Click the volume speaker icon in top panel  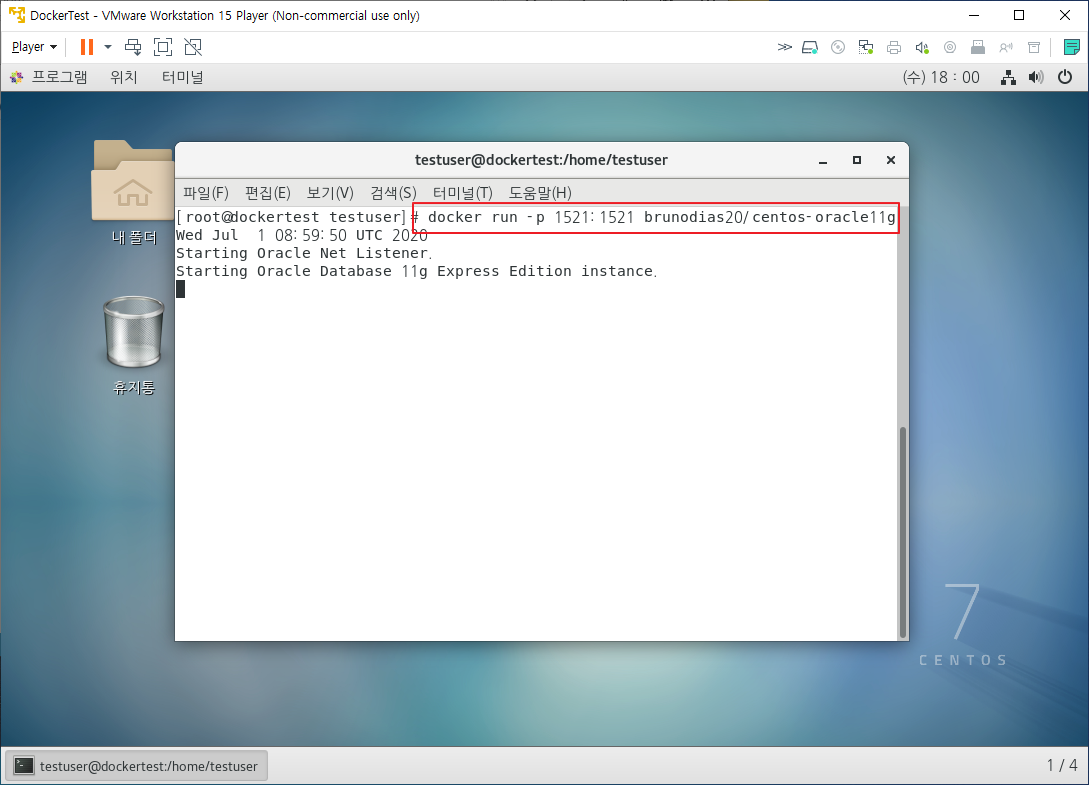click(x=1036, y=77)
